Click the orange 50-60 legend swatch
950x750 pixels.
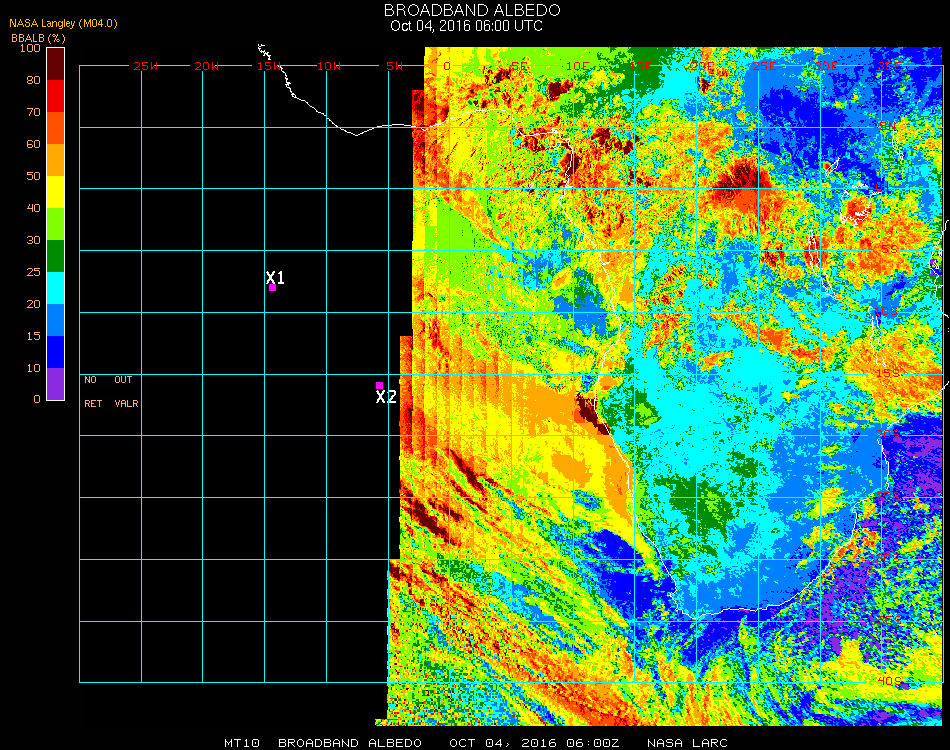pos(55,160)
